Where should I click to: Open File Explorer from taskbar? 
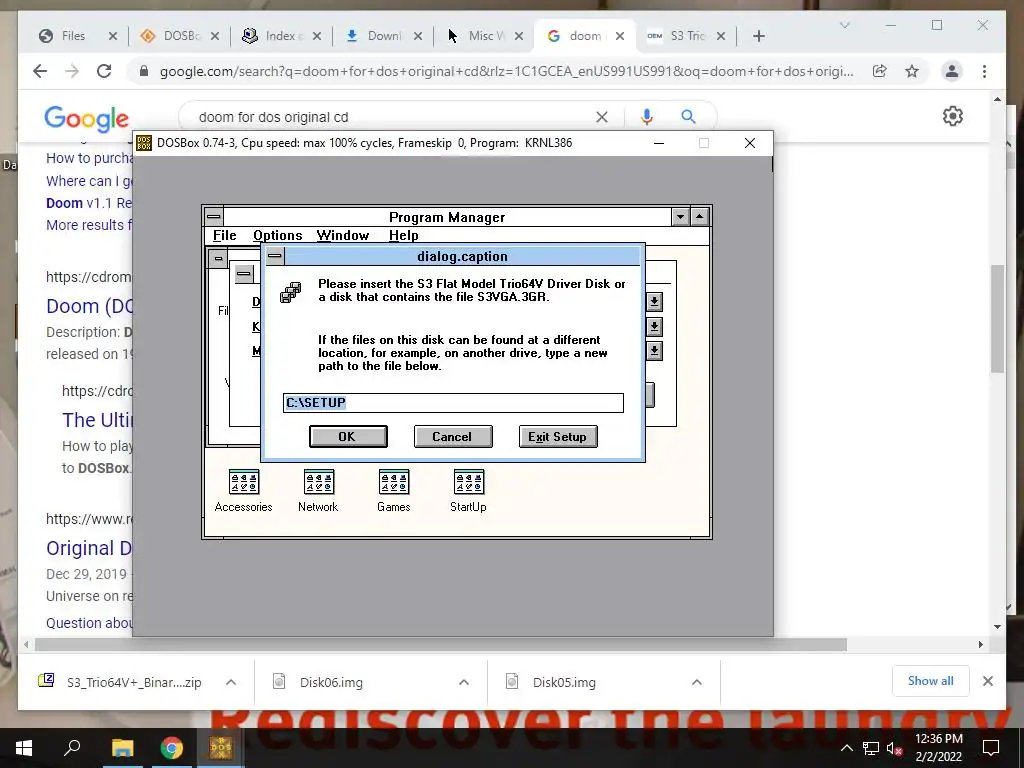[122, 748]
